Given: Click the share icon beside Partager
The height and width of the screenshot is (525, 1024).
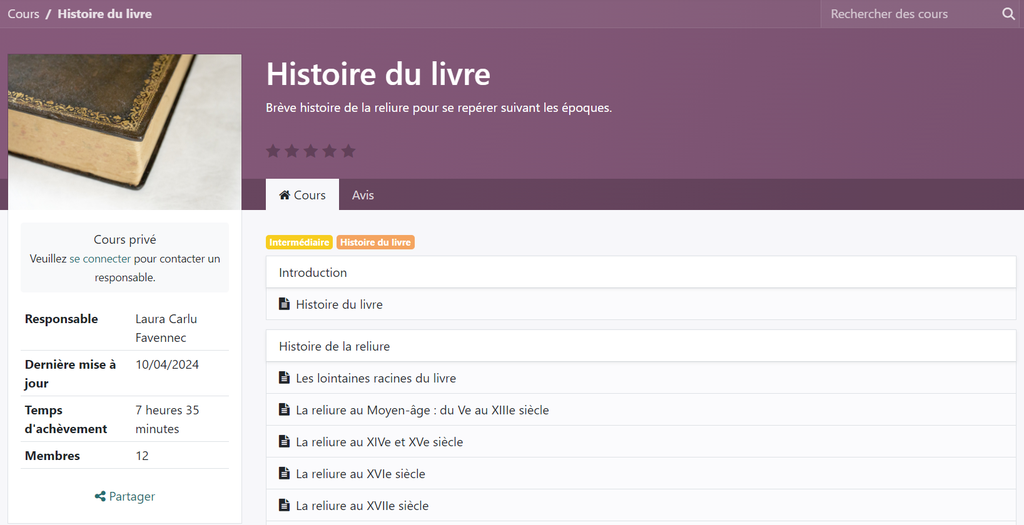Looking at the screenshot, I should tap(100, 496).
